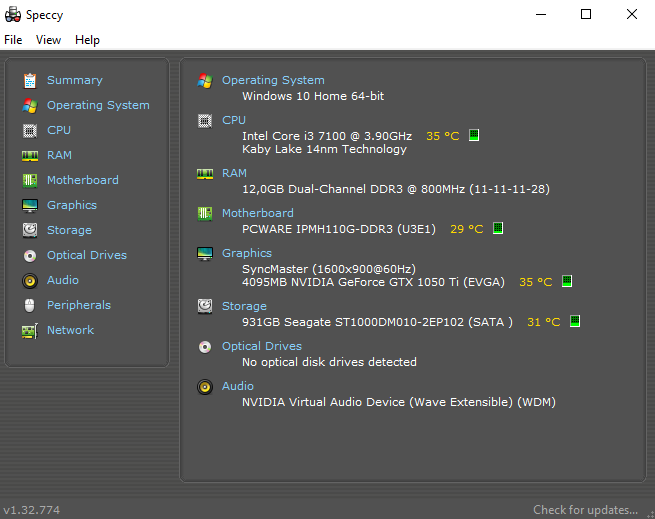655x519 pixels.
Task: Open the View menu
Action: coord(48,40)
